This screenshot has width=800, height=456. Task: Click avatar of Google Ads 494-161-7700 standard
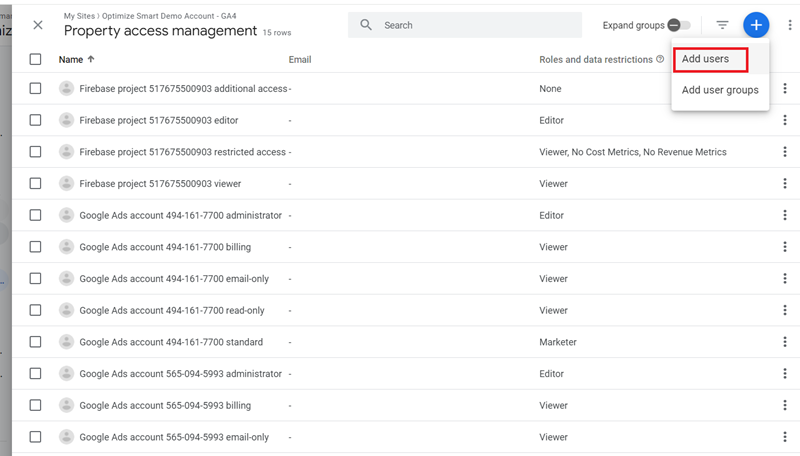[x=66, y=342]
